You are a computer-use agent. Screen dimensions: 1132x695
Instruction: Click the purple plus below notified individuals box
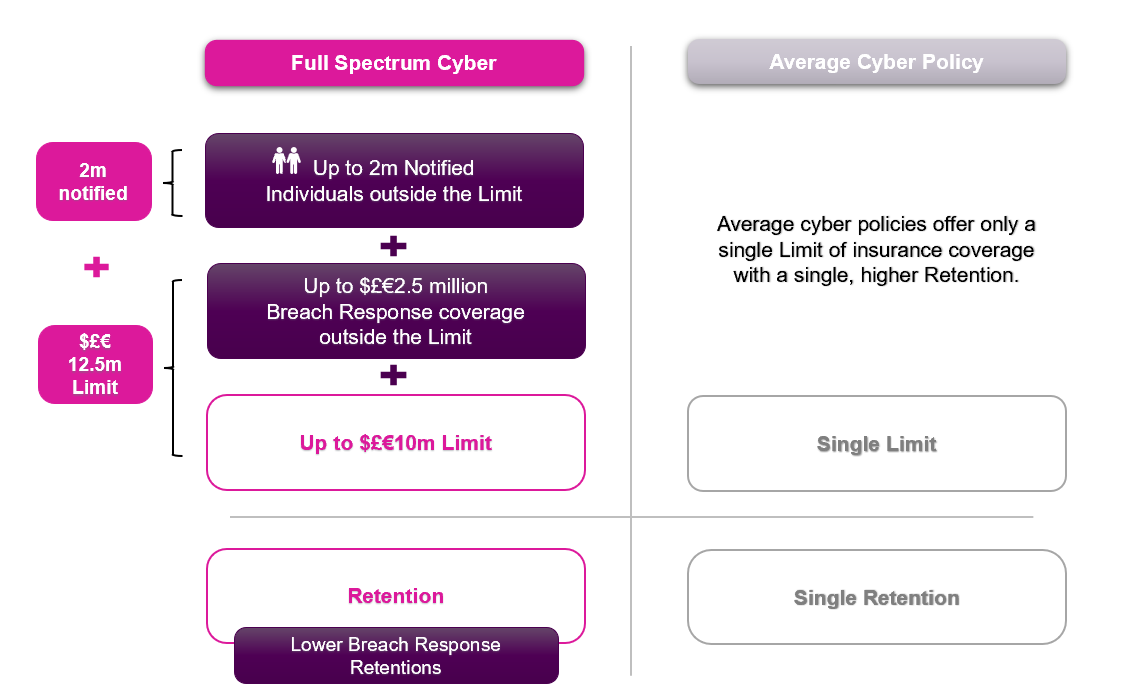tap(393, 246)
